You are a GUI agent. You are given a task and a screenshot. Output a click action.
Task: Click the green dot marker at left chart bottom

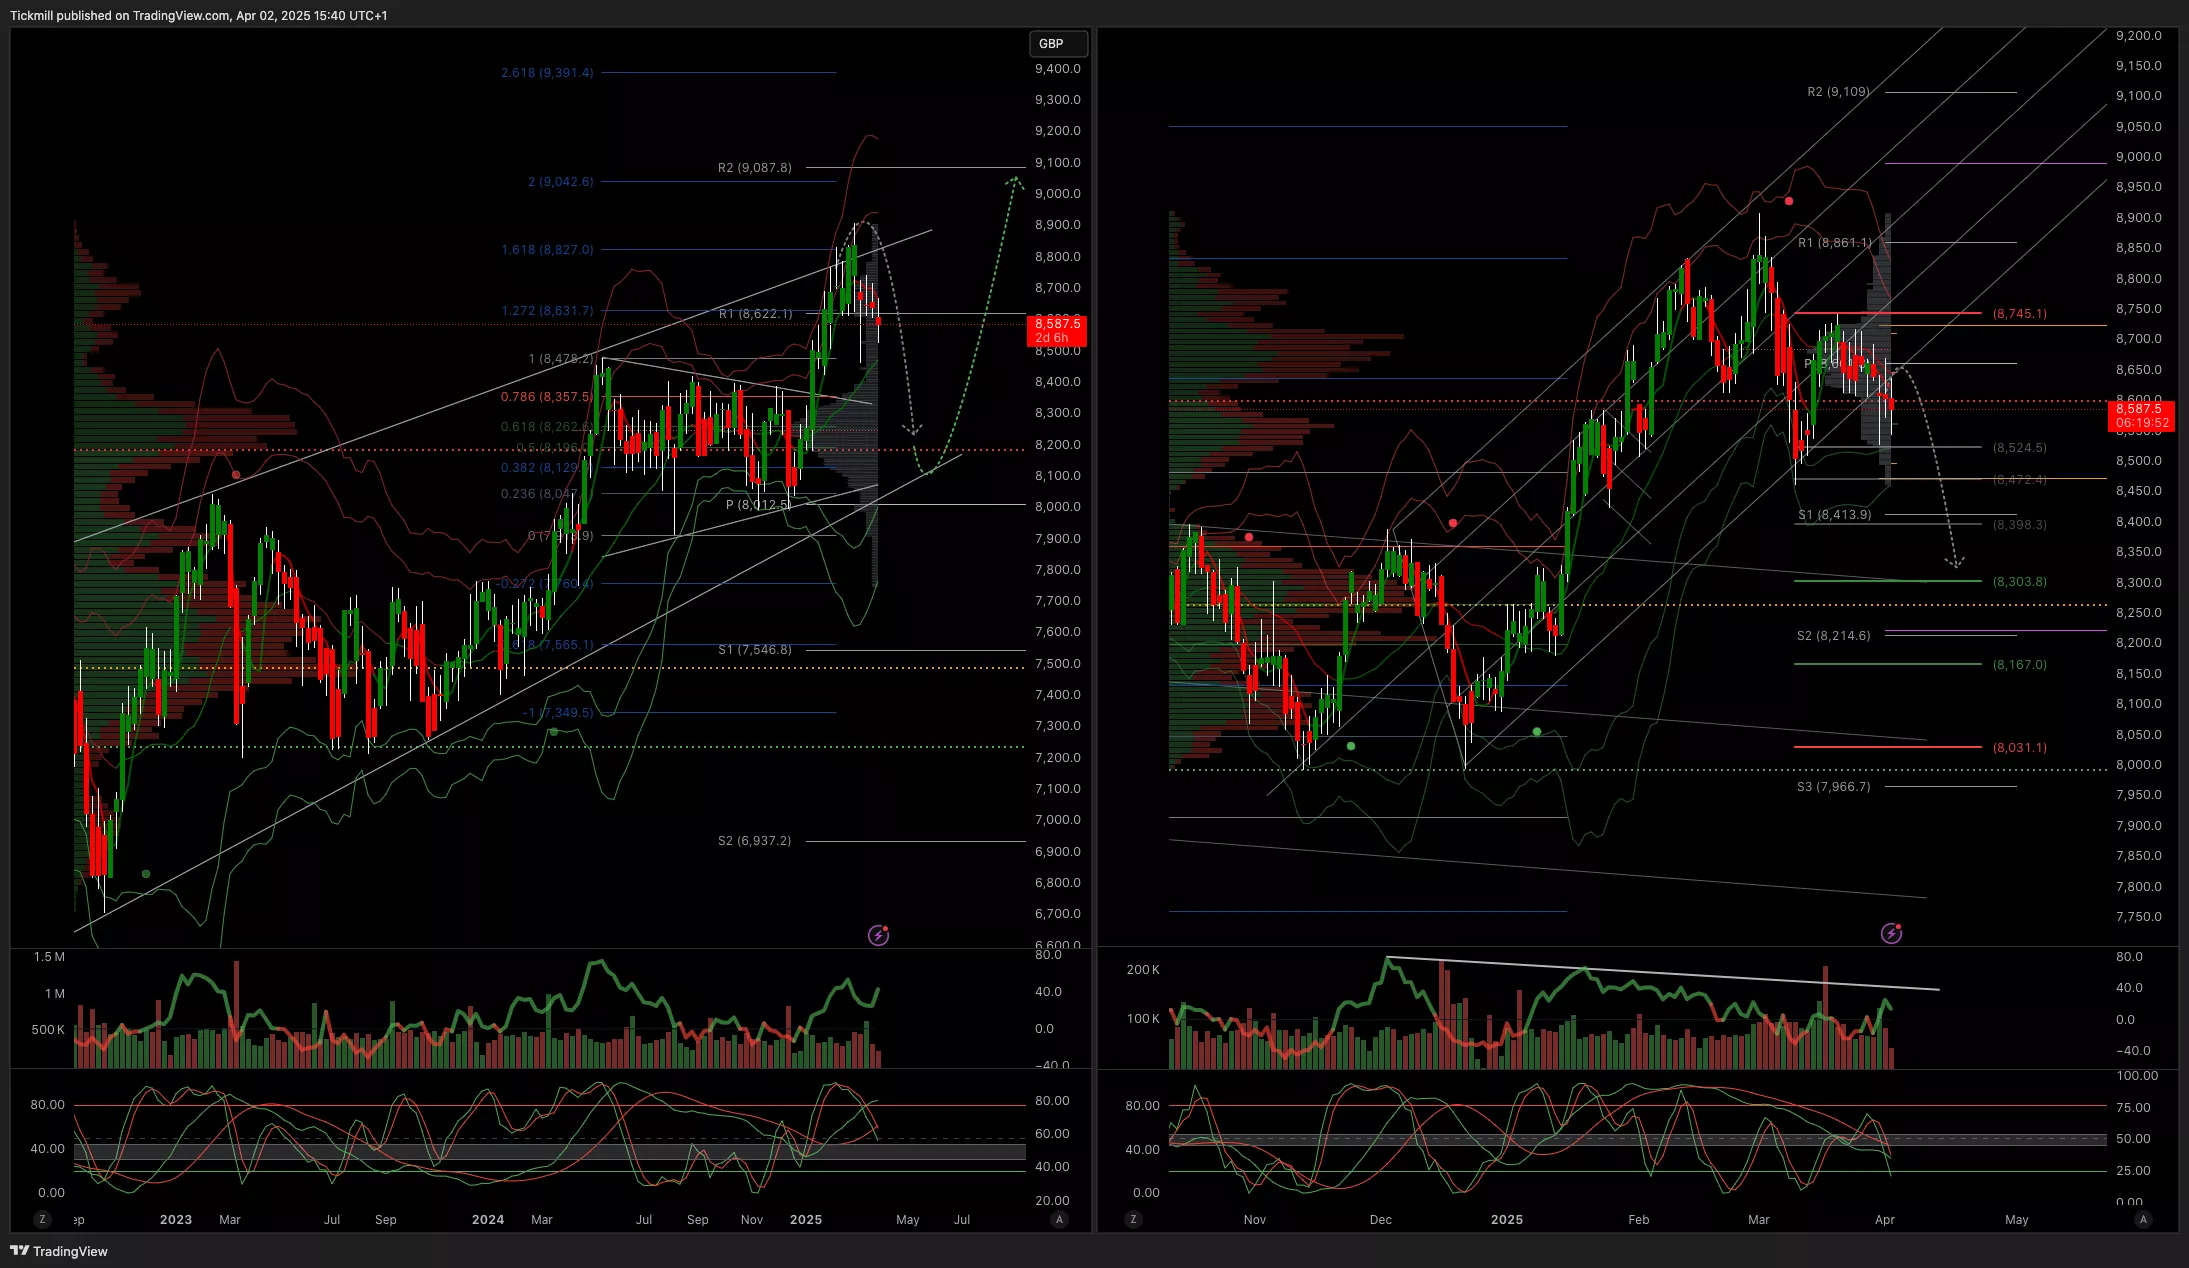[x=146, y=874]
